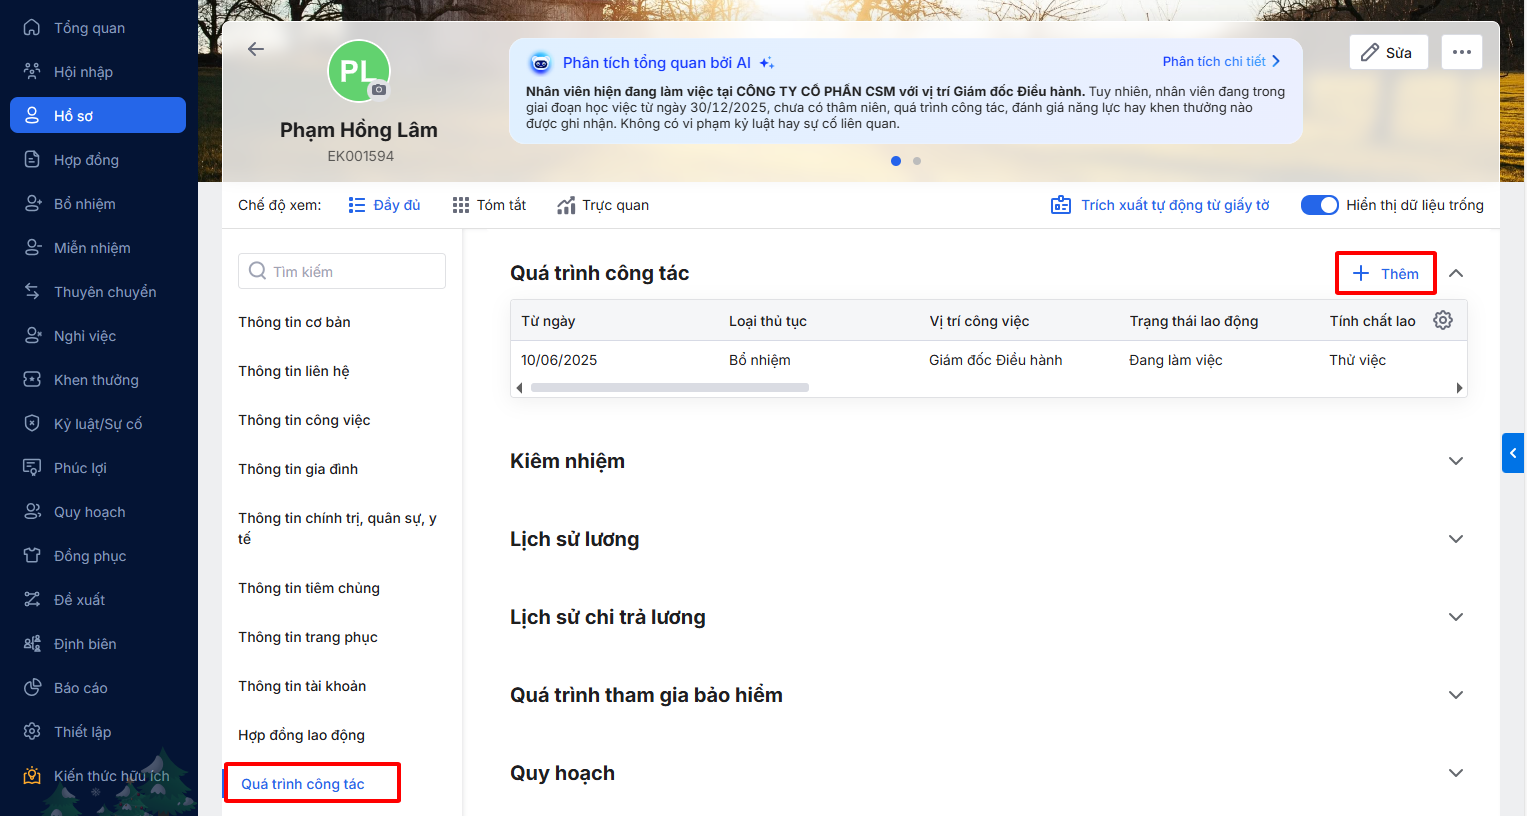Image resolution: width=1527 pixels, height=816 pixels.
Task: Click the Kiến thức hữu ích icon
Action: coord(32,776)
